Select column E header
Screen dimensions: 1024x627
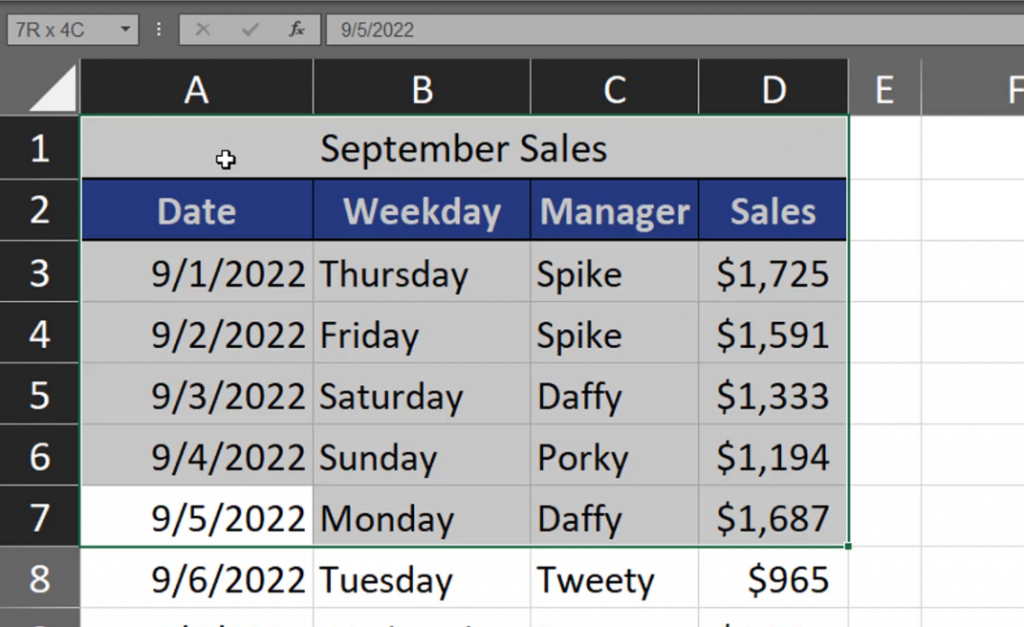tap(884, 90)
